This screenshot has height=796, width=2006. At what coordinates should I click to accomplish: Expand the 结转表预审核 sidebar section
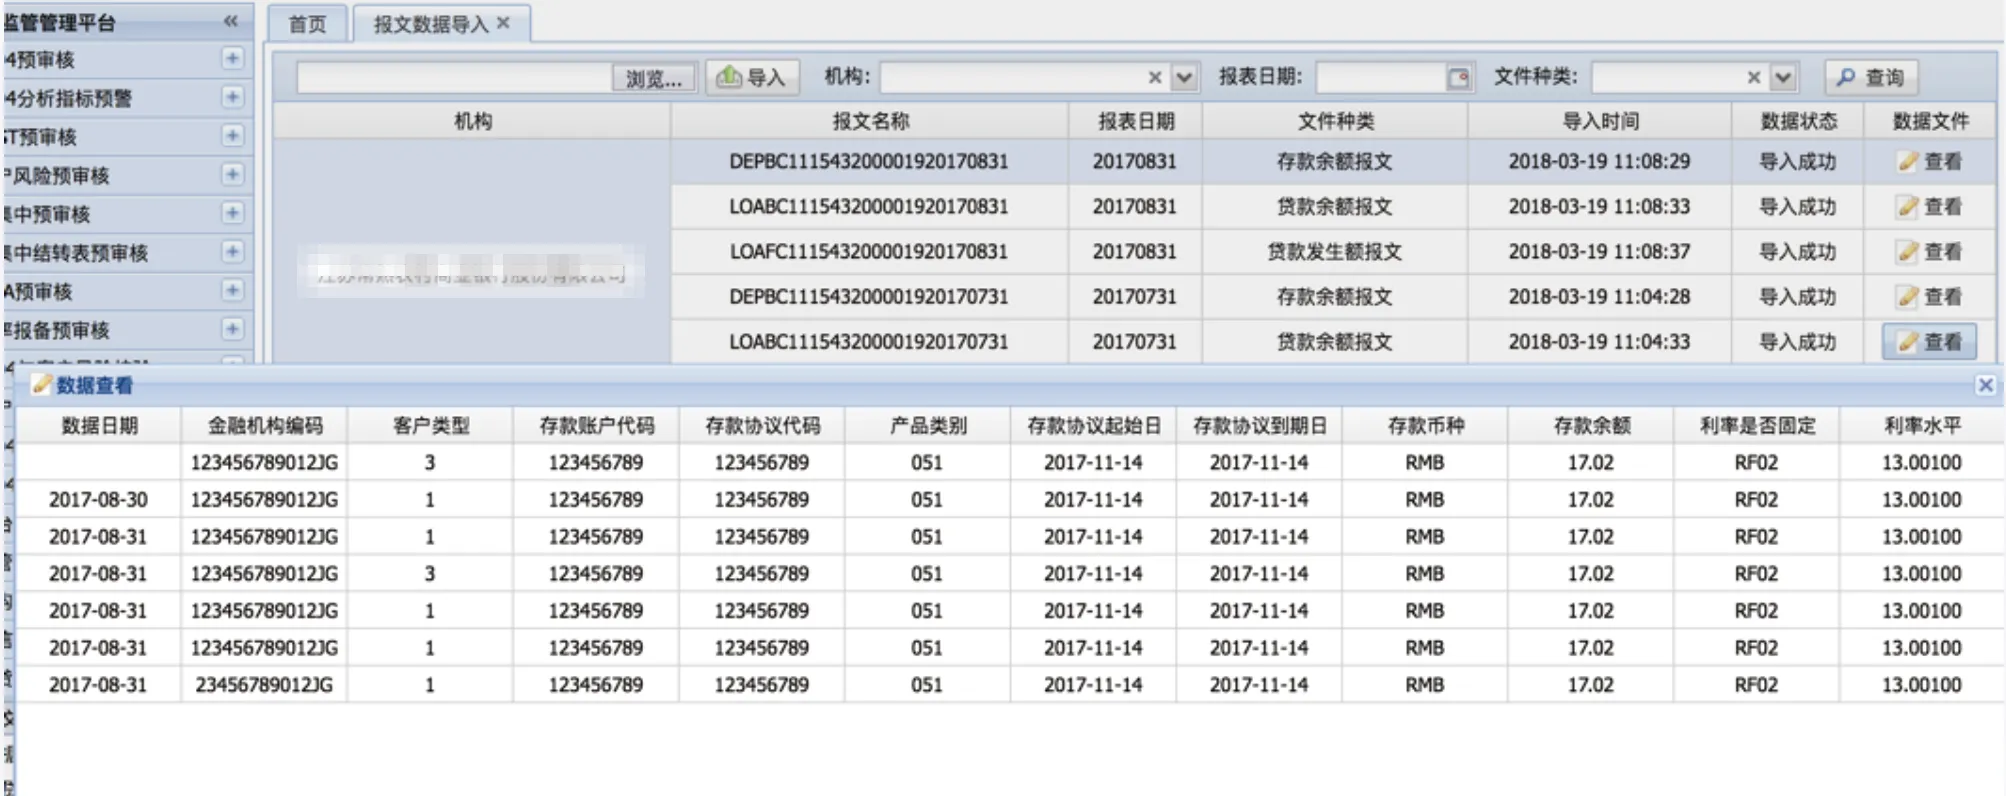232,252
